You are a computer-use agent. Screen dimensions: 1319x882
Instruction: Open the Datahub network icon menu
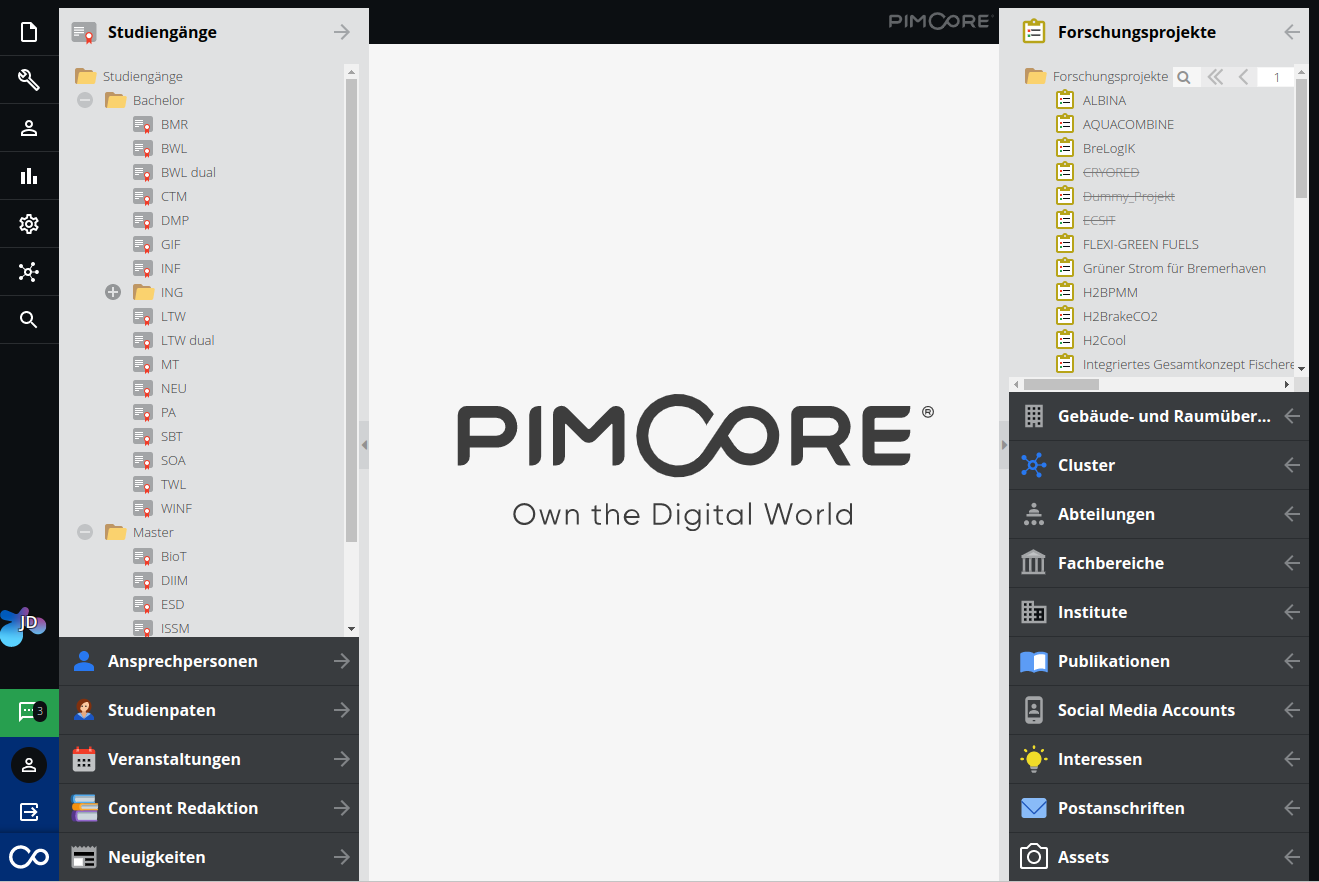29,272
